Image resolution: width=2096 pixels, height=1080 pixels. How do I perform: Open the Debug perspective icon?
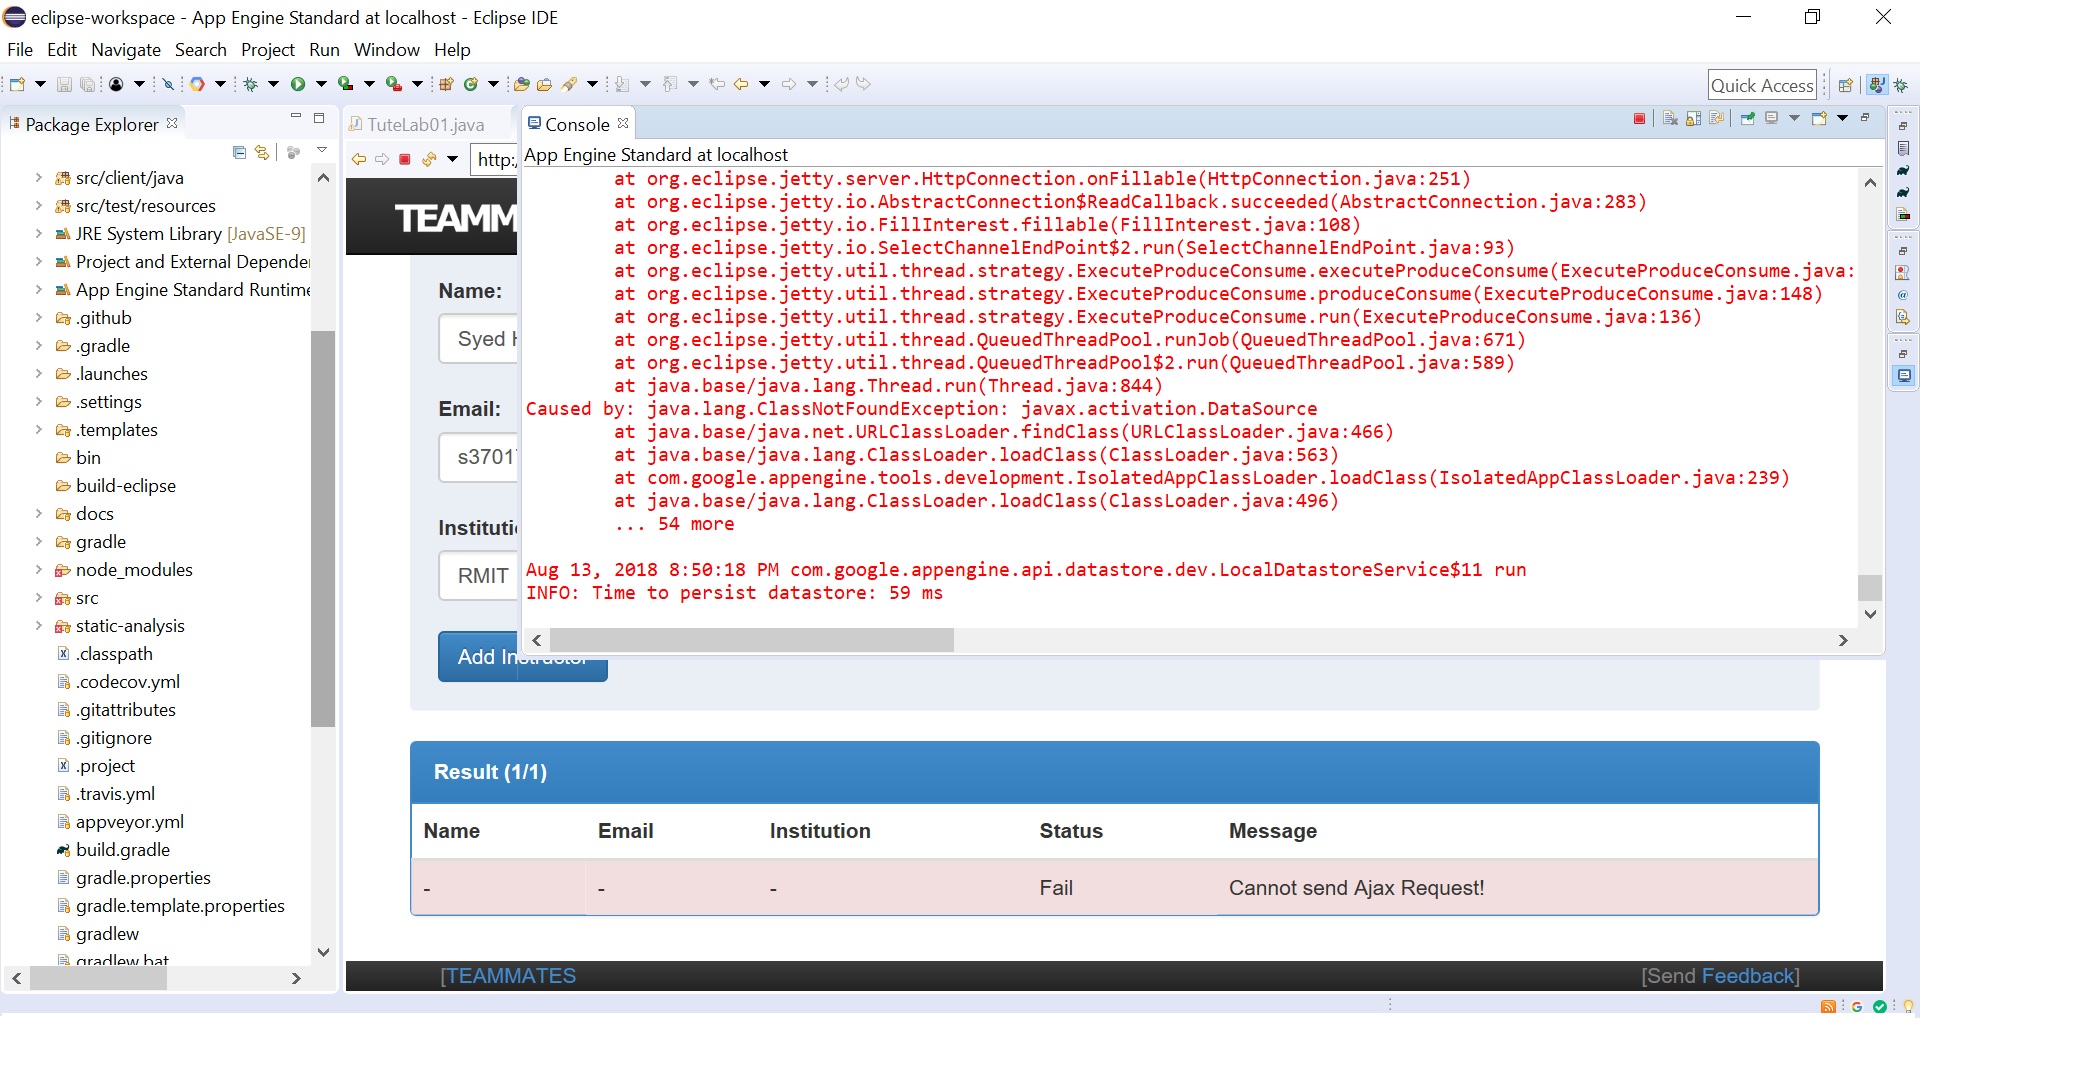click(x=1901, y=85)
